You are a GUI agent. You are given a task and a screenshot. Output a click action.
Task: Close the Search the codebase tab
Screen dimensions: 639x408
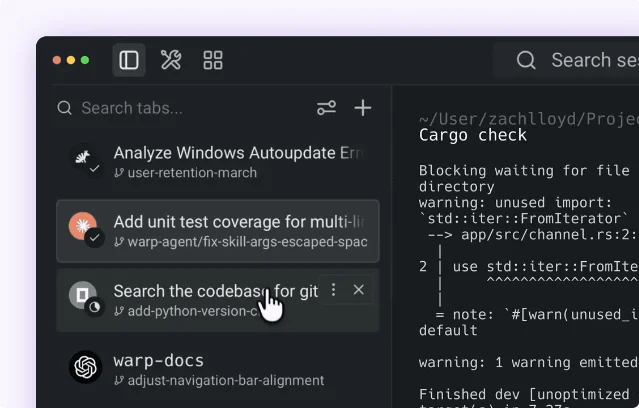click(x=359, y=290)
